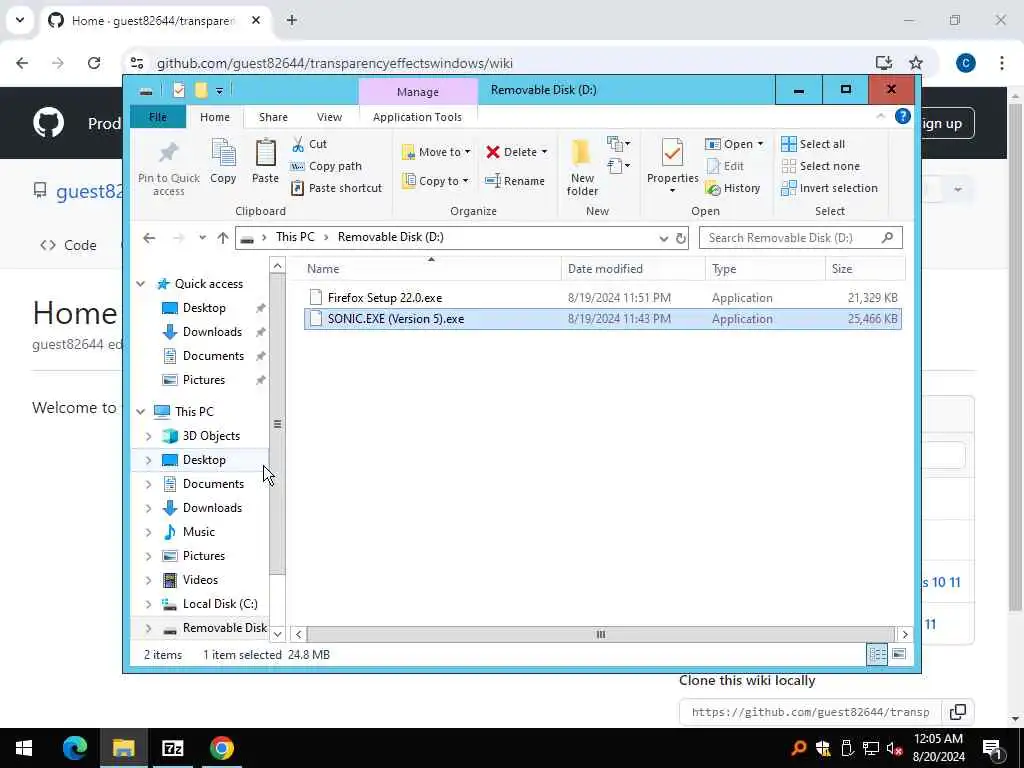Image resolution: width=1024 pixels, height=768 pixels.
Task: Click the Open button in ribbon
Action: [729, 144]
